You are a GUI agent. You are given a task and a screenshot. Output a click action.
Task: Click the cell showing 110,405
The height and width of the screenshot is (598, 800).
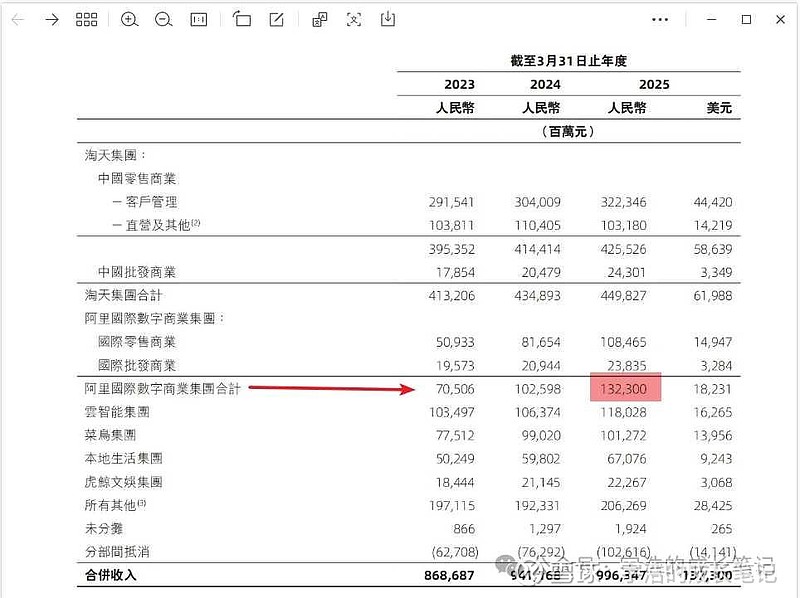(x=538, y=226)
